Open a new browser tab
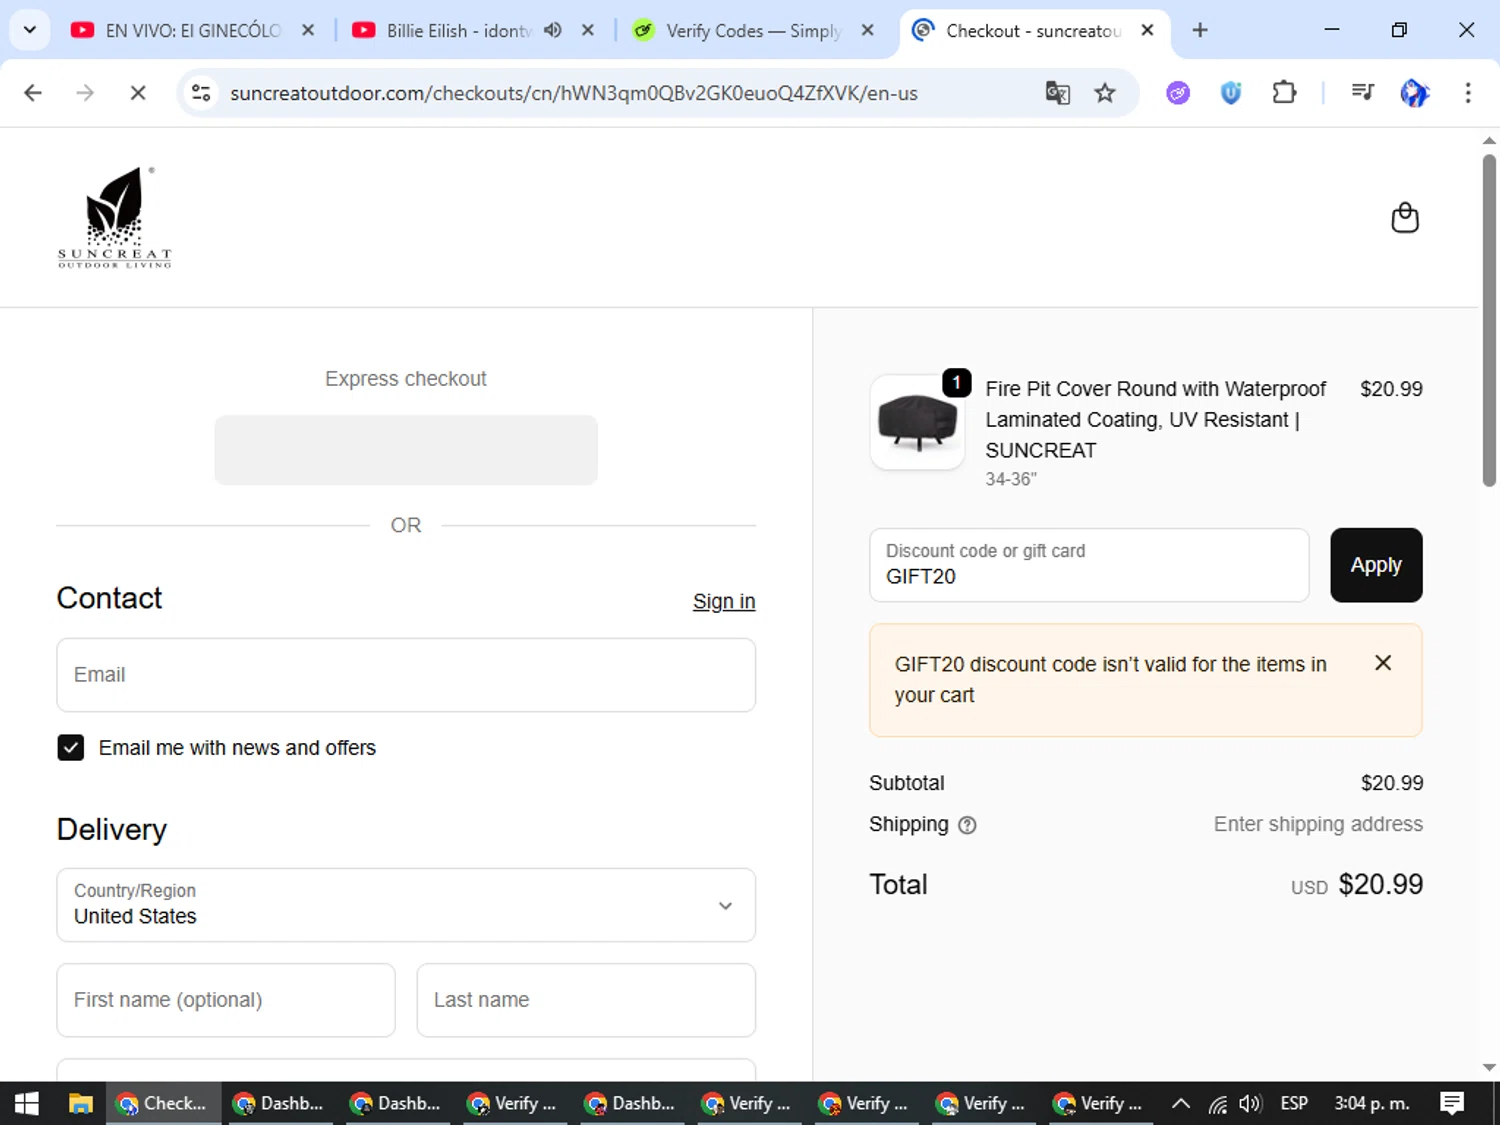Image resolution: width=1500 pixels, height=1125 pixels. pyautogui.click(x=1200, y=30)
